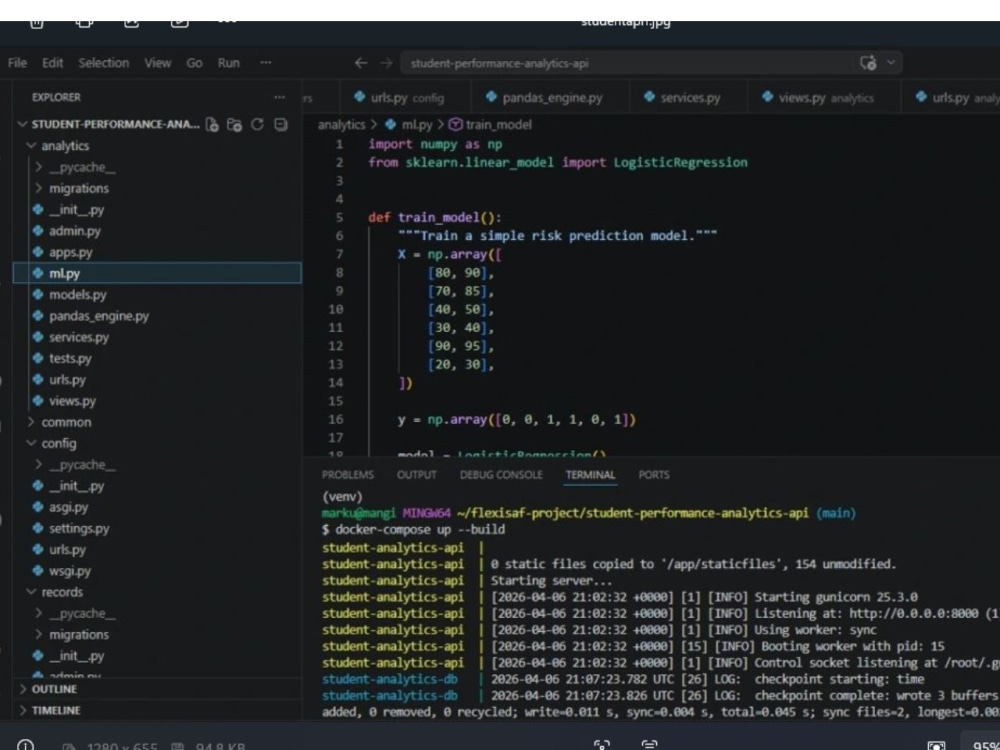Click the New File icon in Explorer header
1000x750 pixels.
pyautogui.click(x=212, y=124)
